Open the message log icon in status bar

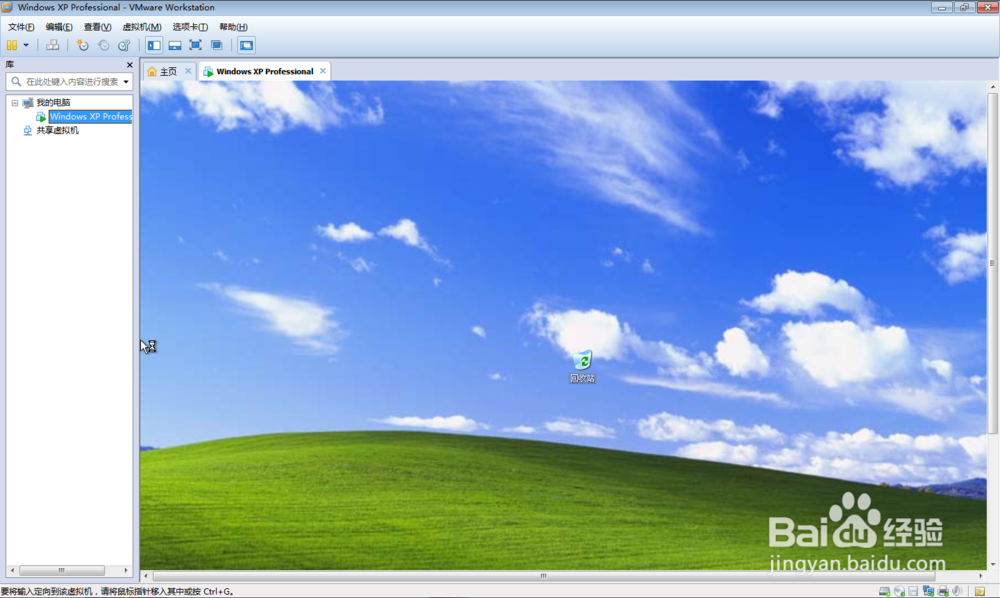pos(980,592)
